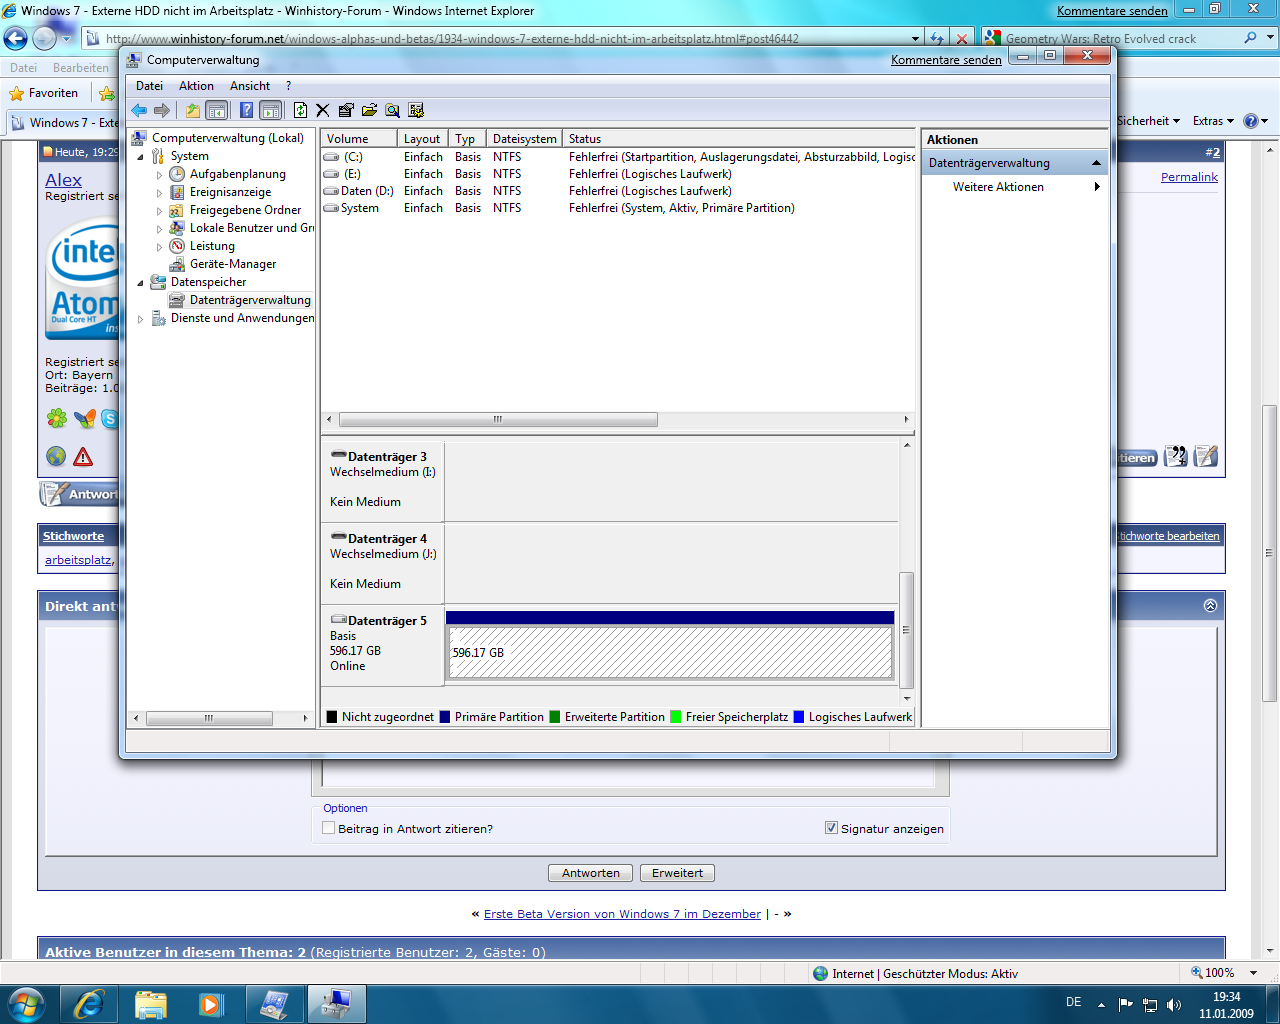The width and height of the screenshot is (1280, 1024).
Task: Open the Aktion menu
Action: tap(196, 86)
